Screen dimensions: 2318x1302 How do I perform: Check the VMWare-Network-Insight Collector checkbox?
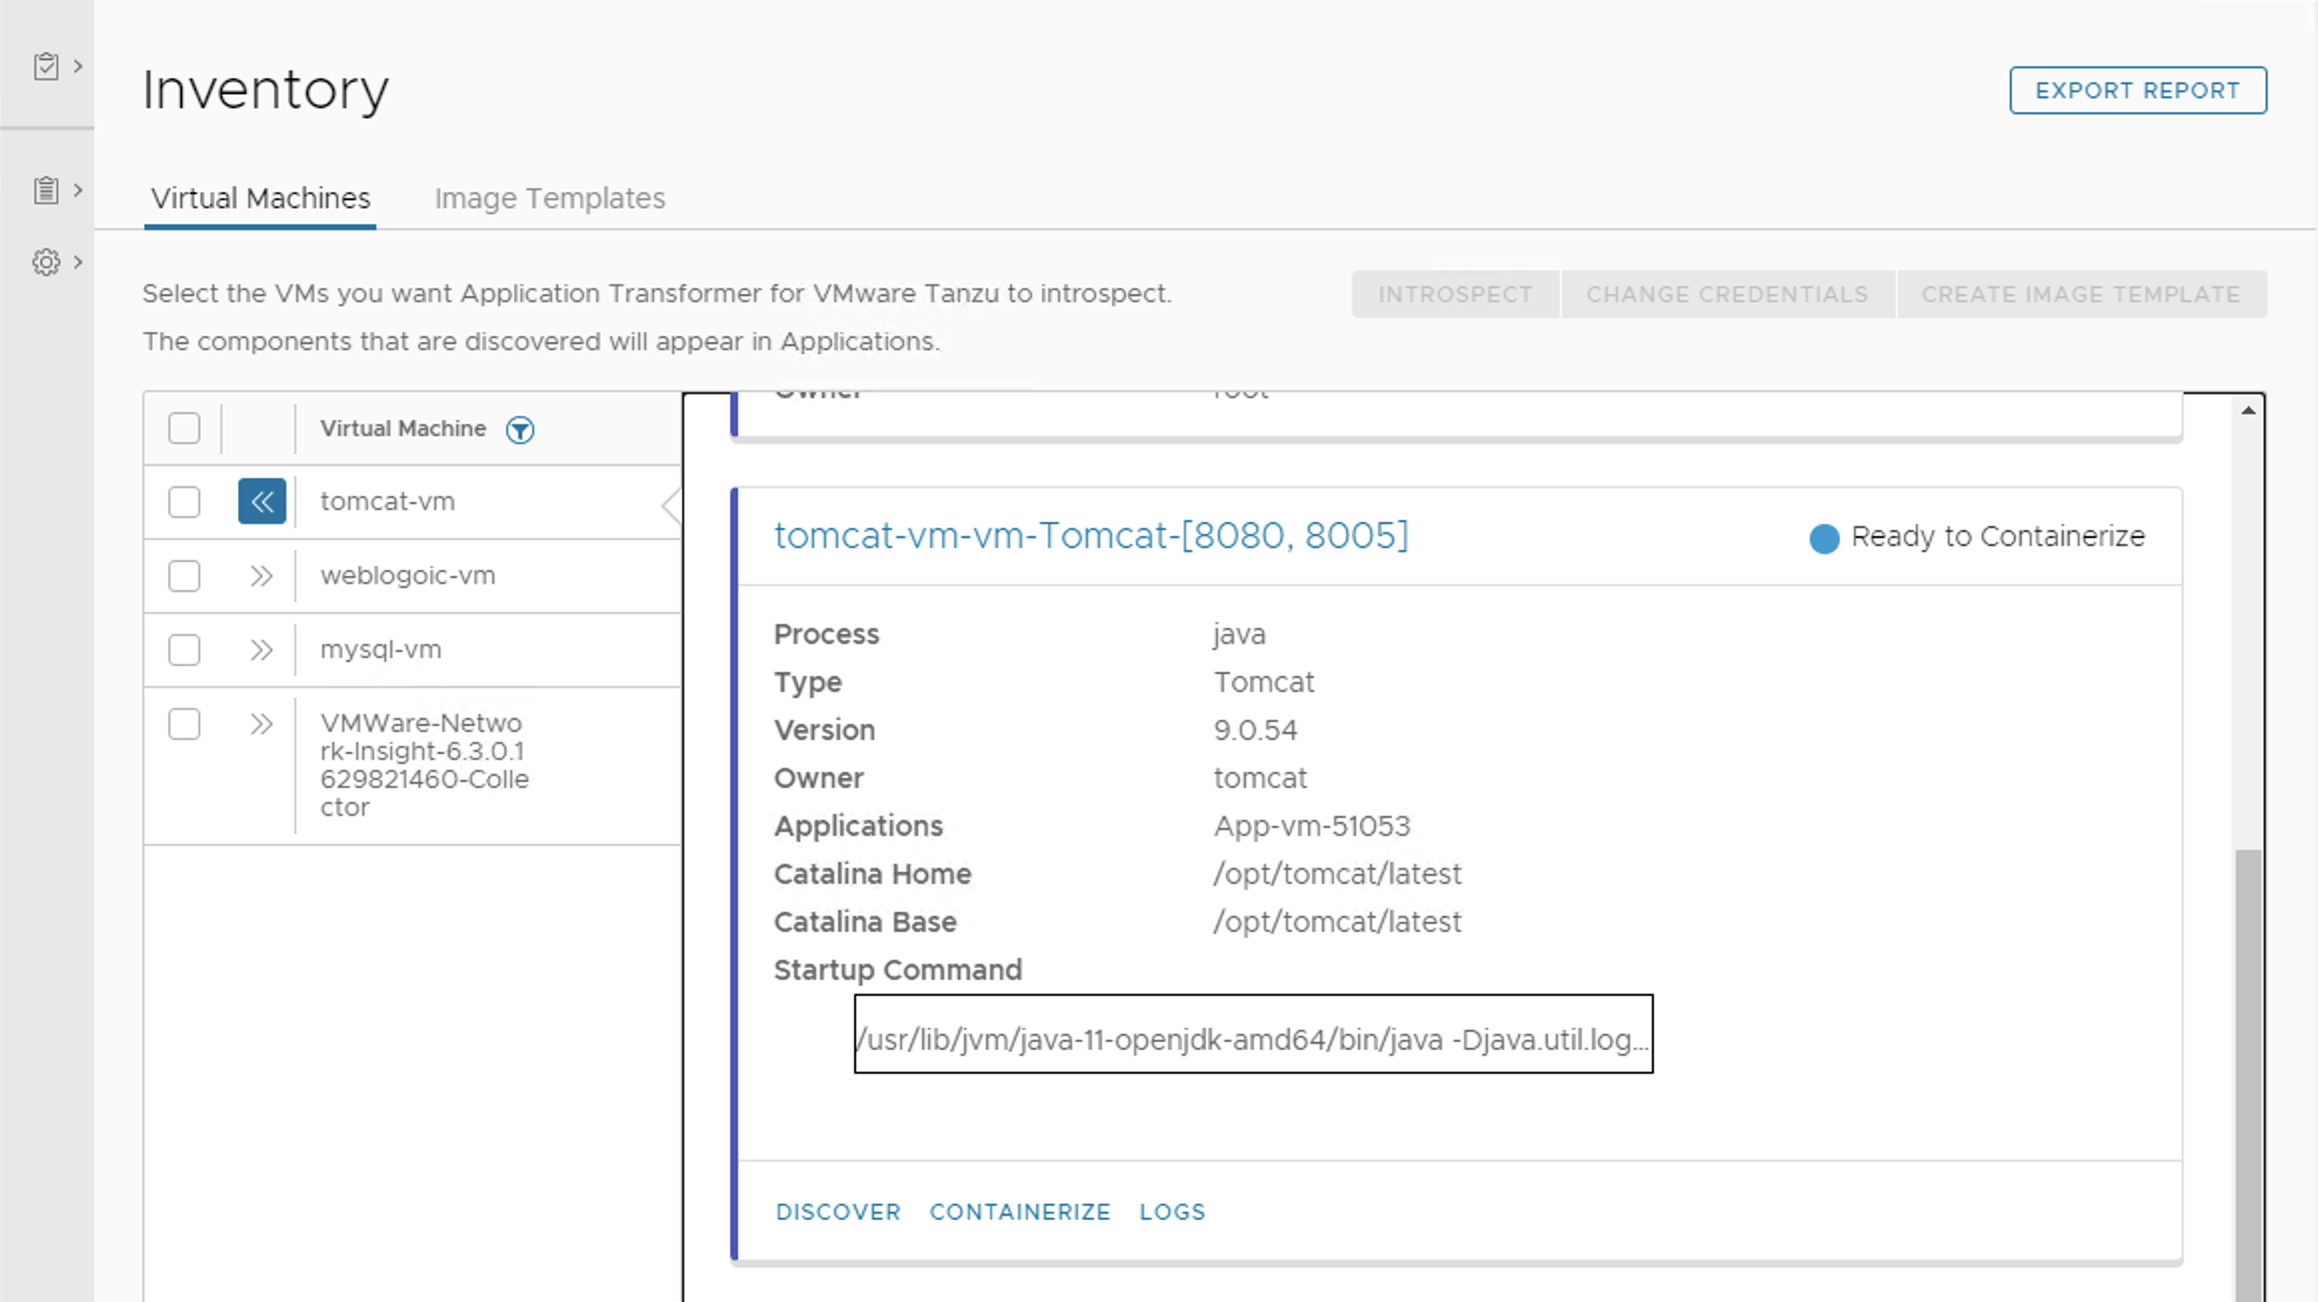(184, 724)
